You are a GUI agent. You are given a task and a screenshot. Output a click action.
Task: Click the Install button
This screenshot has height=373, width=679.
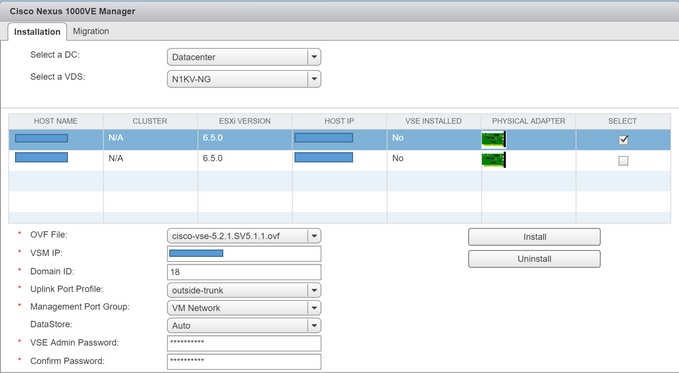click(534, 237)
